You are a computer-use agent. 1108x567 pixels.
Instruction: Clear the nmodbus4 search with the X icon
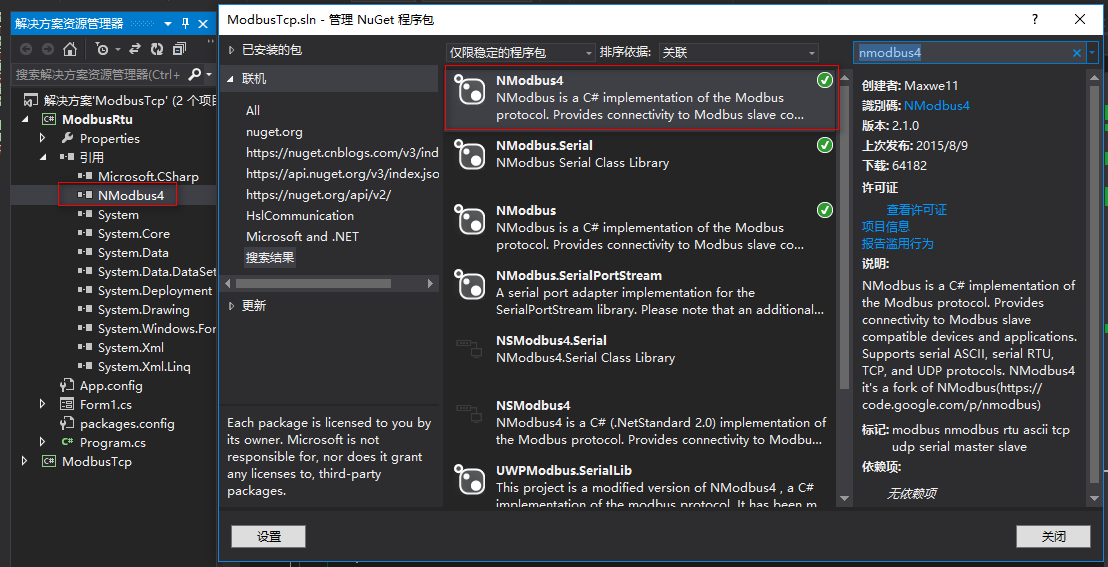[x=1077, y=52]
